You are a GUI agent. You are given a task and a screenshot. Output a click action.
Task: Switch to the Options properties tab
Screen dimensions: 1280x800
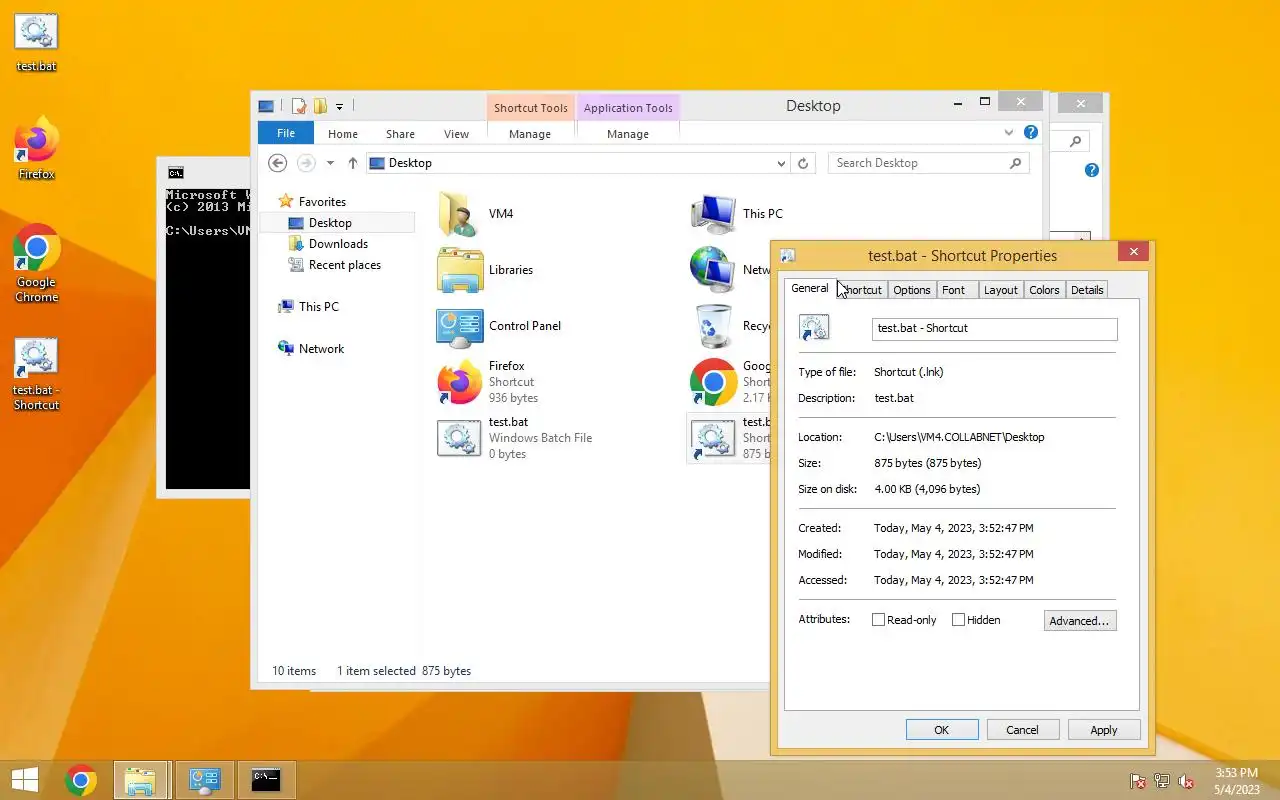pos(912,290)
